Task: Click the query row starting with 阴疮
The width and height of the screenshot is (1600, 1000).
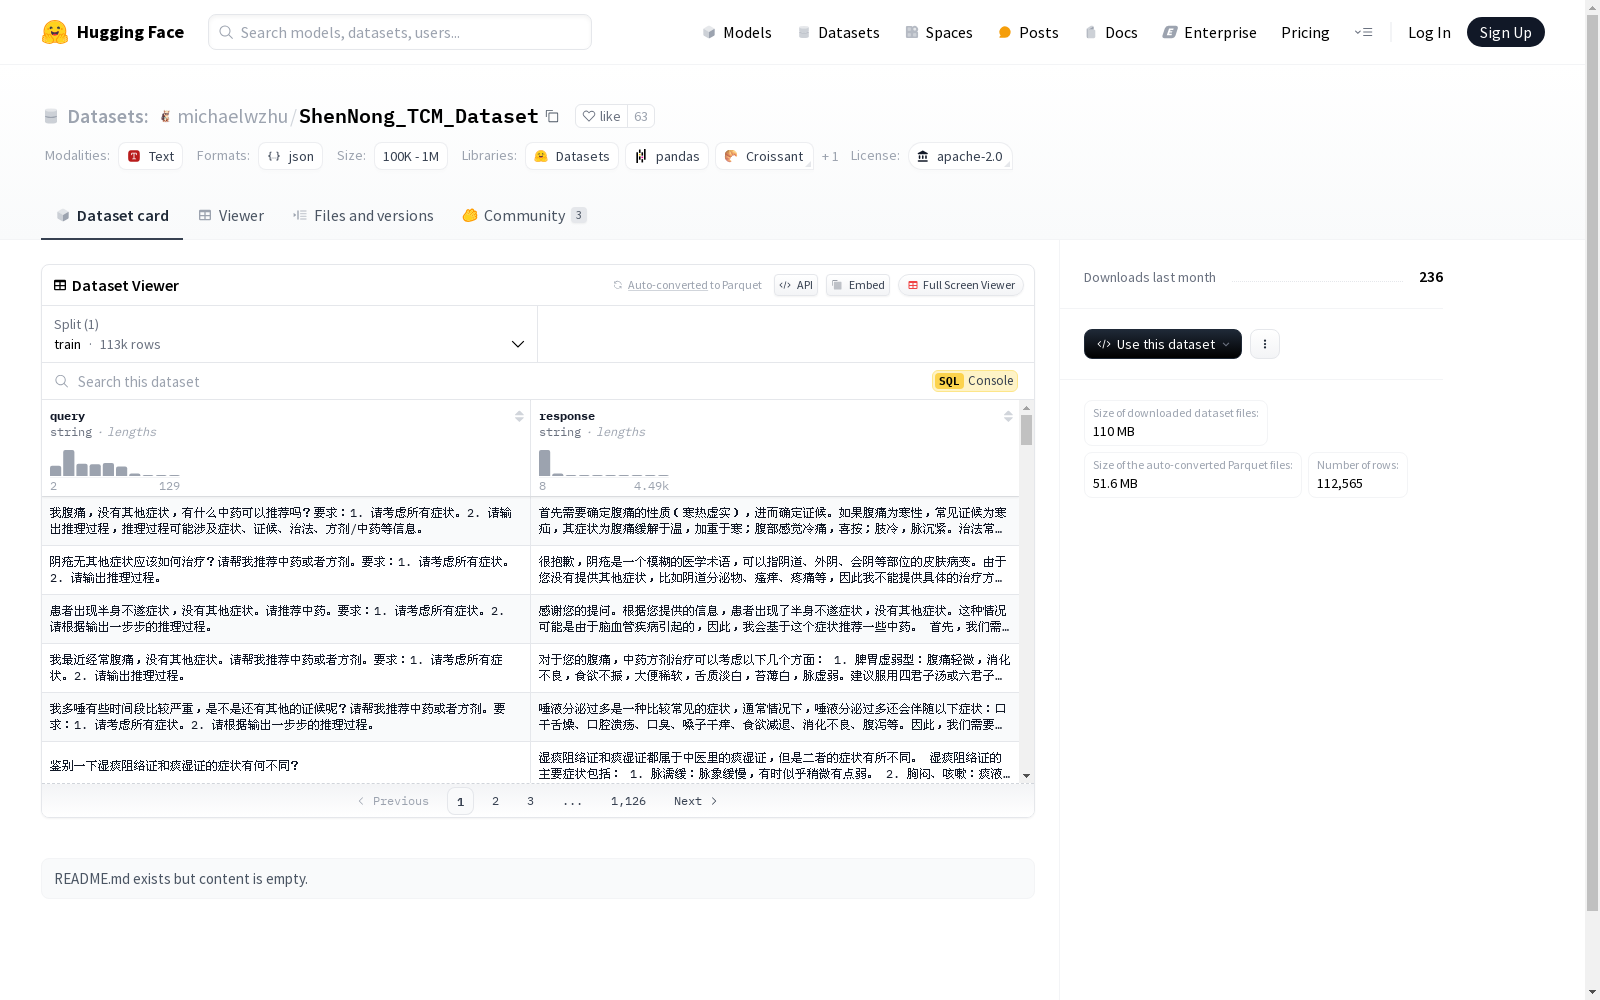Action: click(286, 570)
